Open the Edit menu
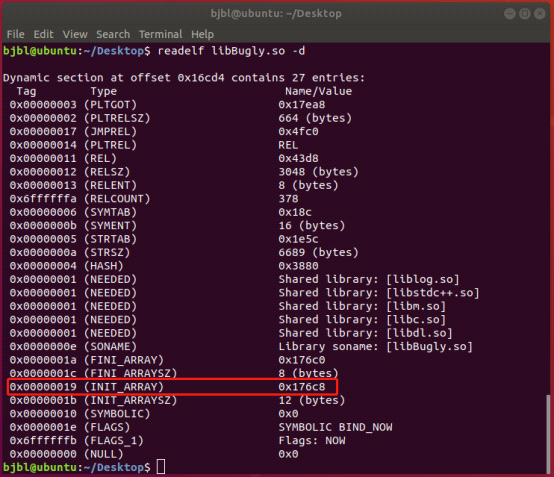The height and width of the screenshot is (477, 554). point(43,34)
